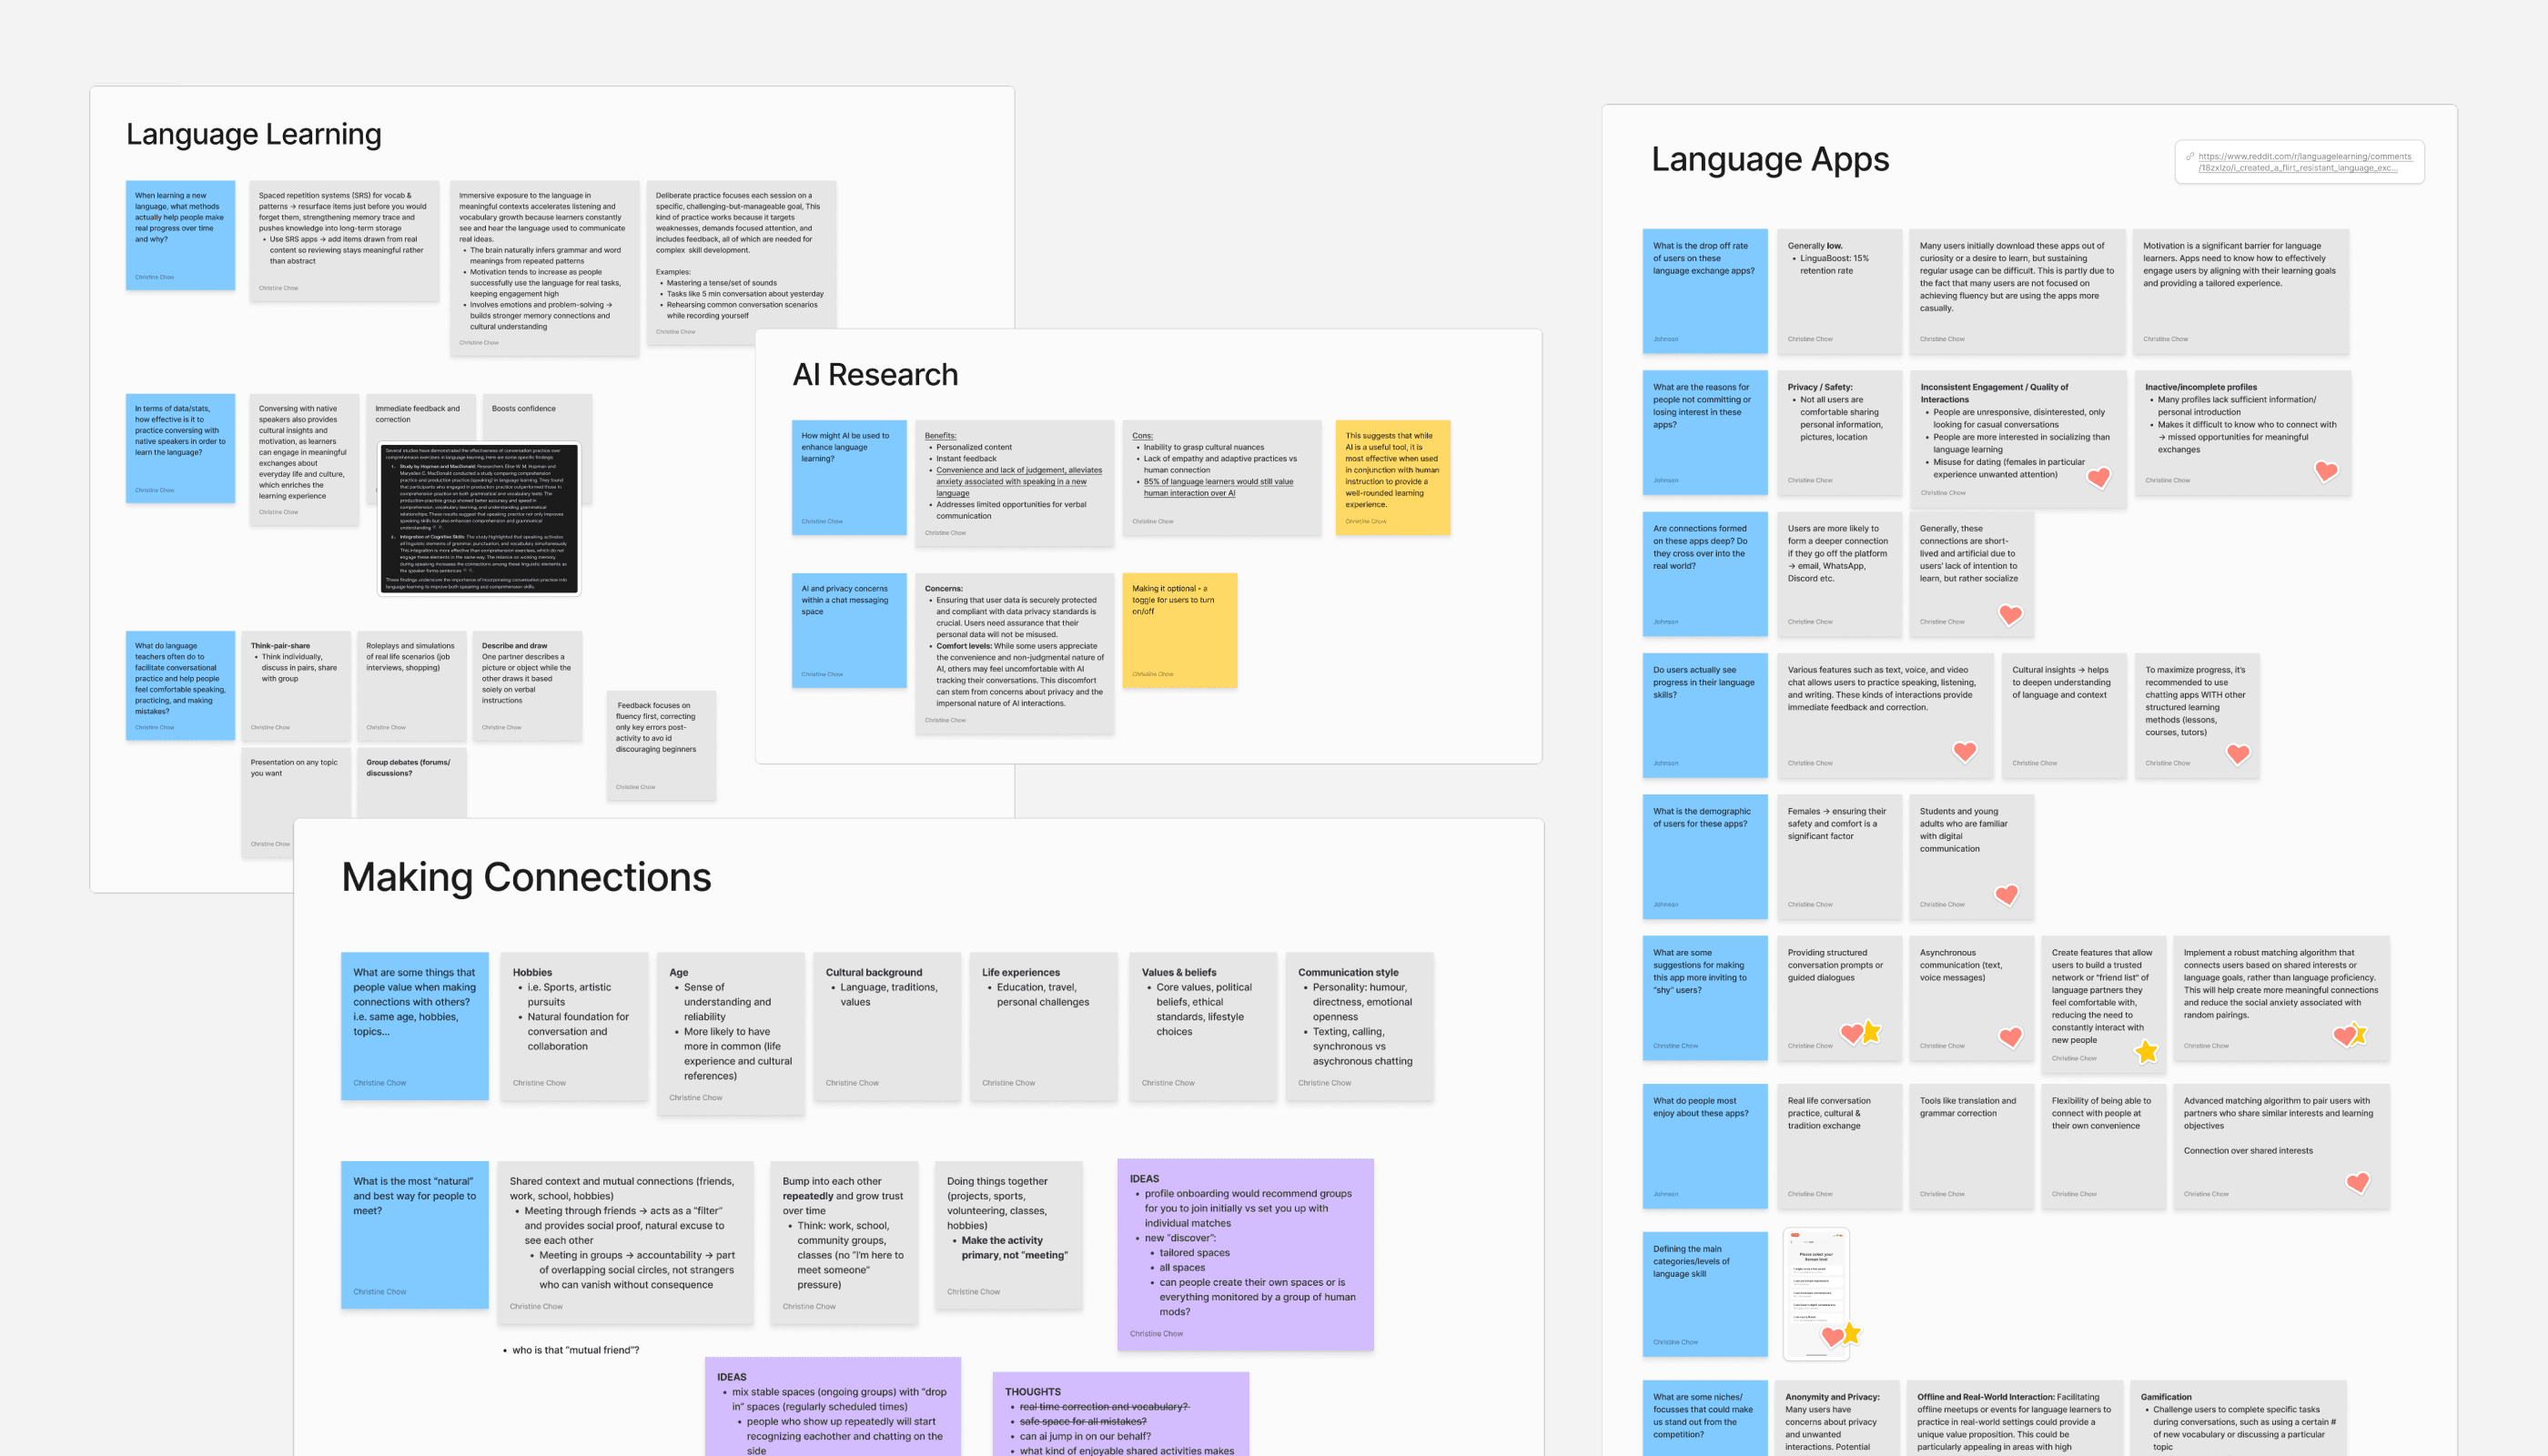Click heart stamp on Students and young adults note
2548x1456 pixels.
click(x=2006, y=895)
